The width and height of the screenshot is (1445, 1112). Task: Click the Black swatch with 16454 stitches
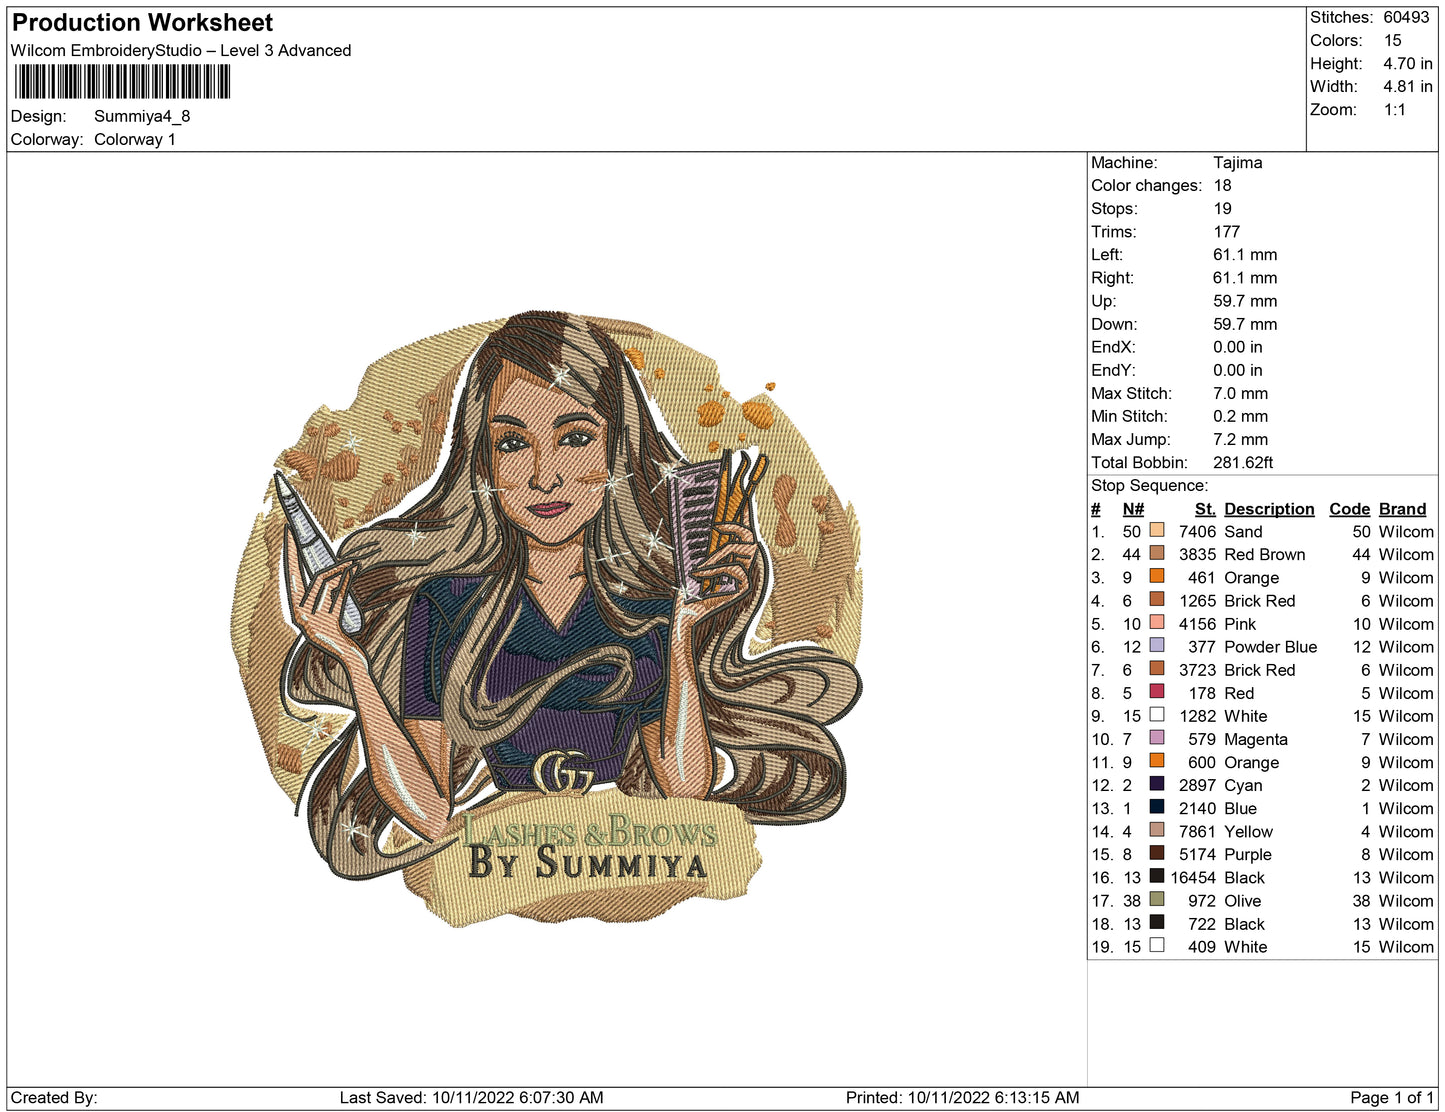tap(1157, 875)
